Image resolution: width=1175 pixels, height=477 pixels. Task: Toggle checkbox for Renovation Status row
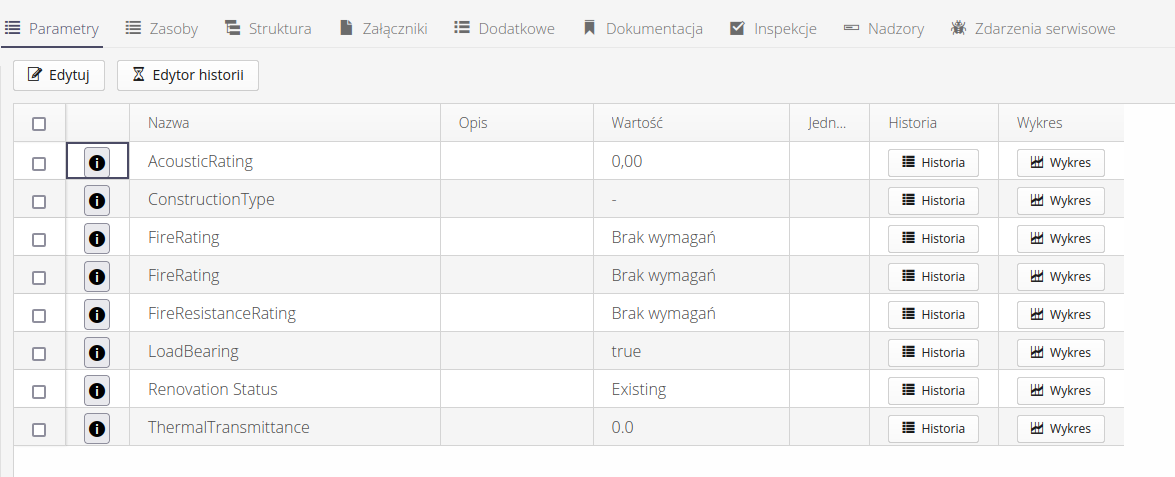[39, 391]
